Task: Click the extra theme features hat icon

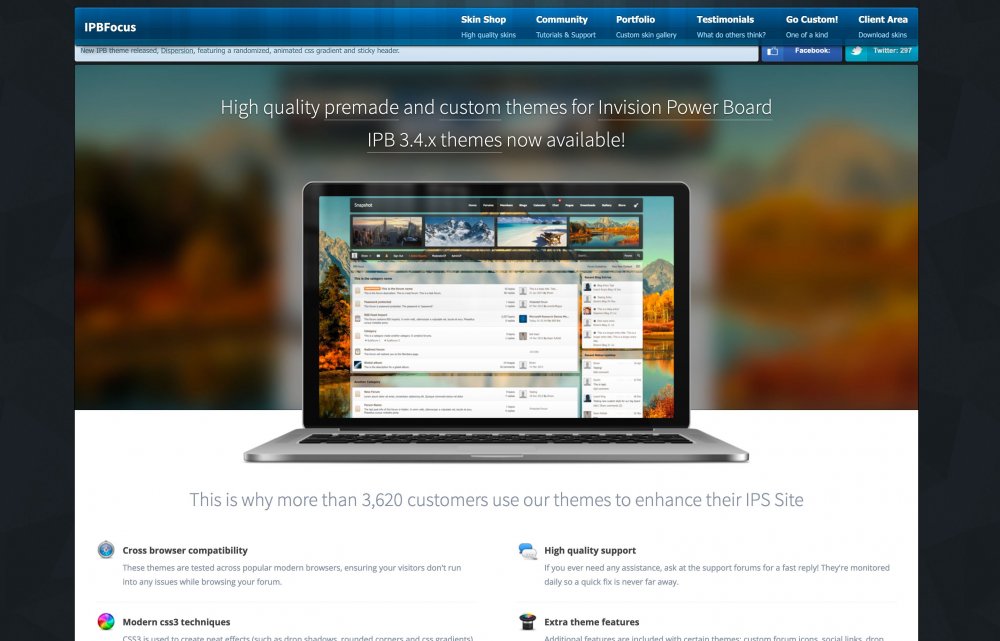Action: (527, 622)
